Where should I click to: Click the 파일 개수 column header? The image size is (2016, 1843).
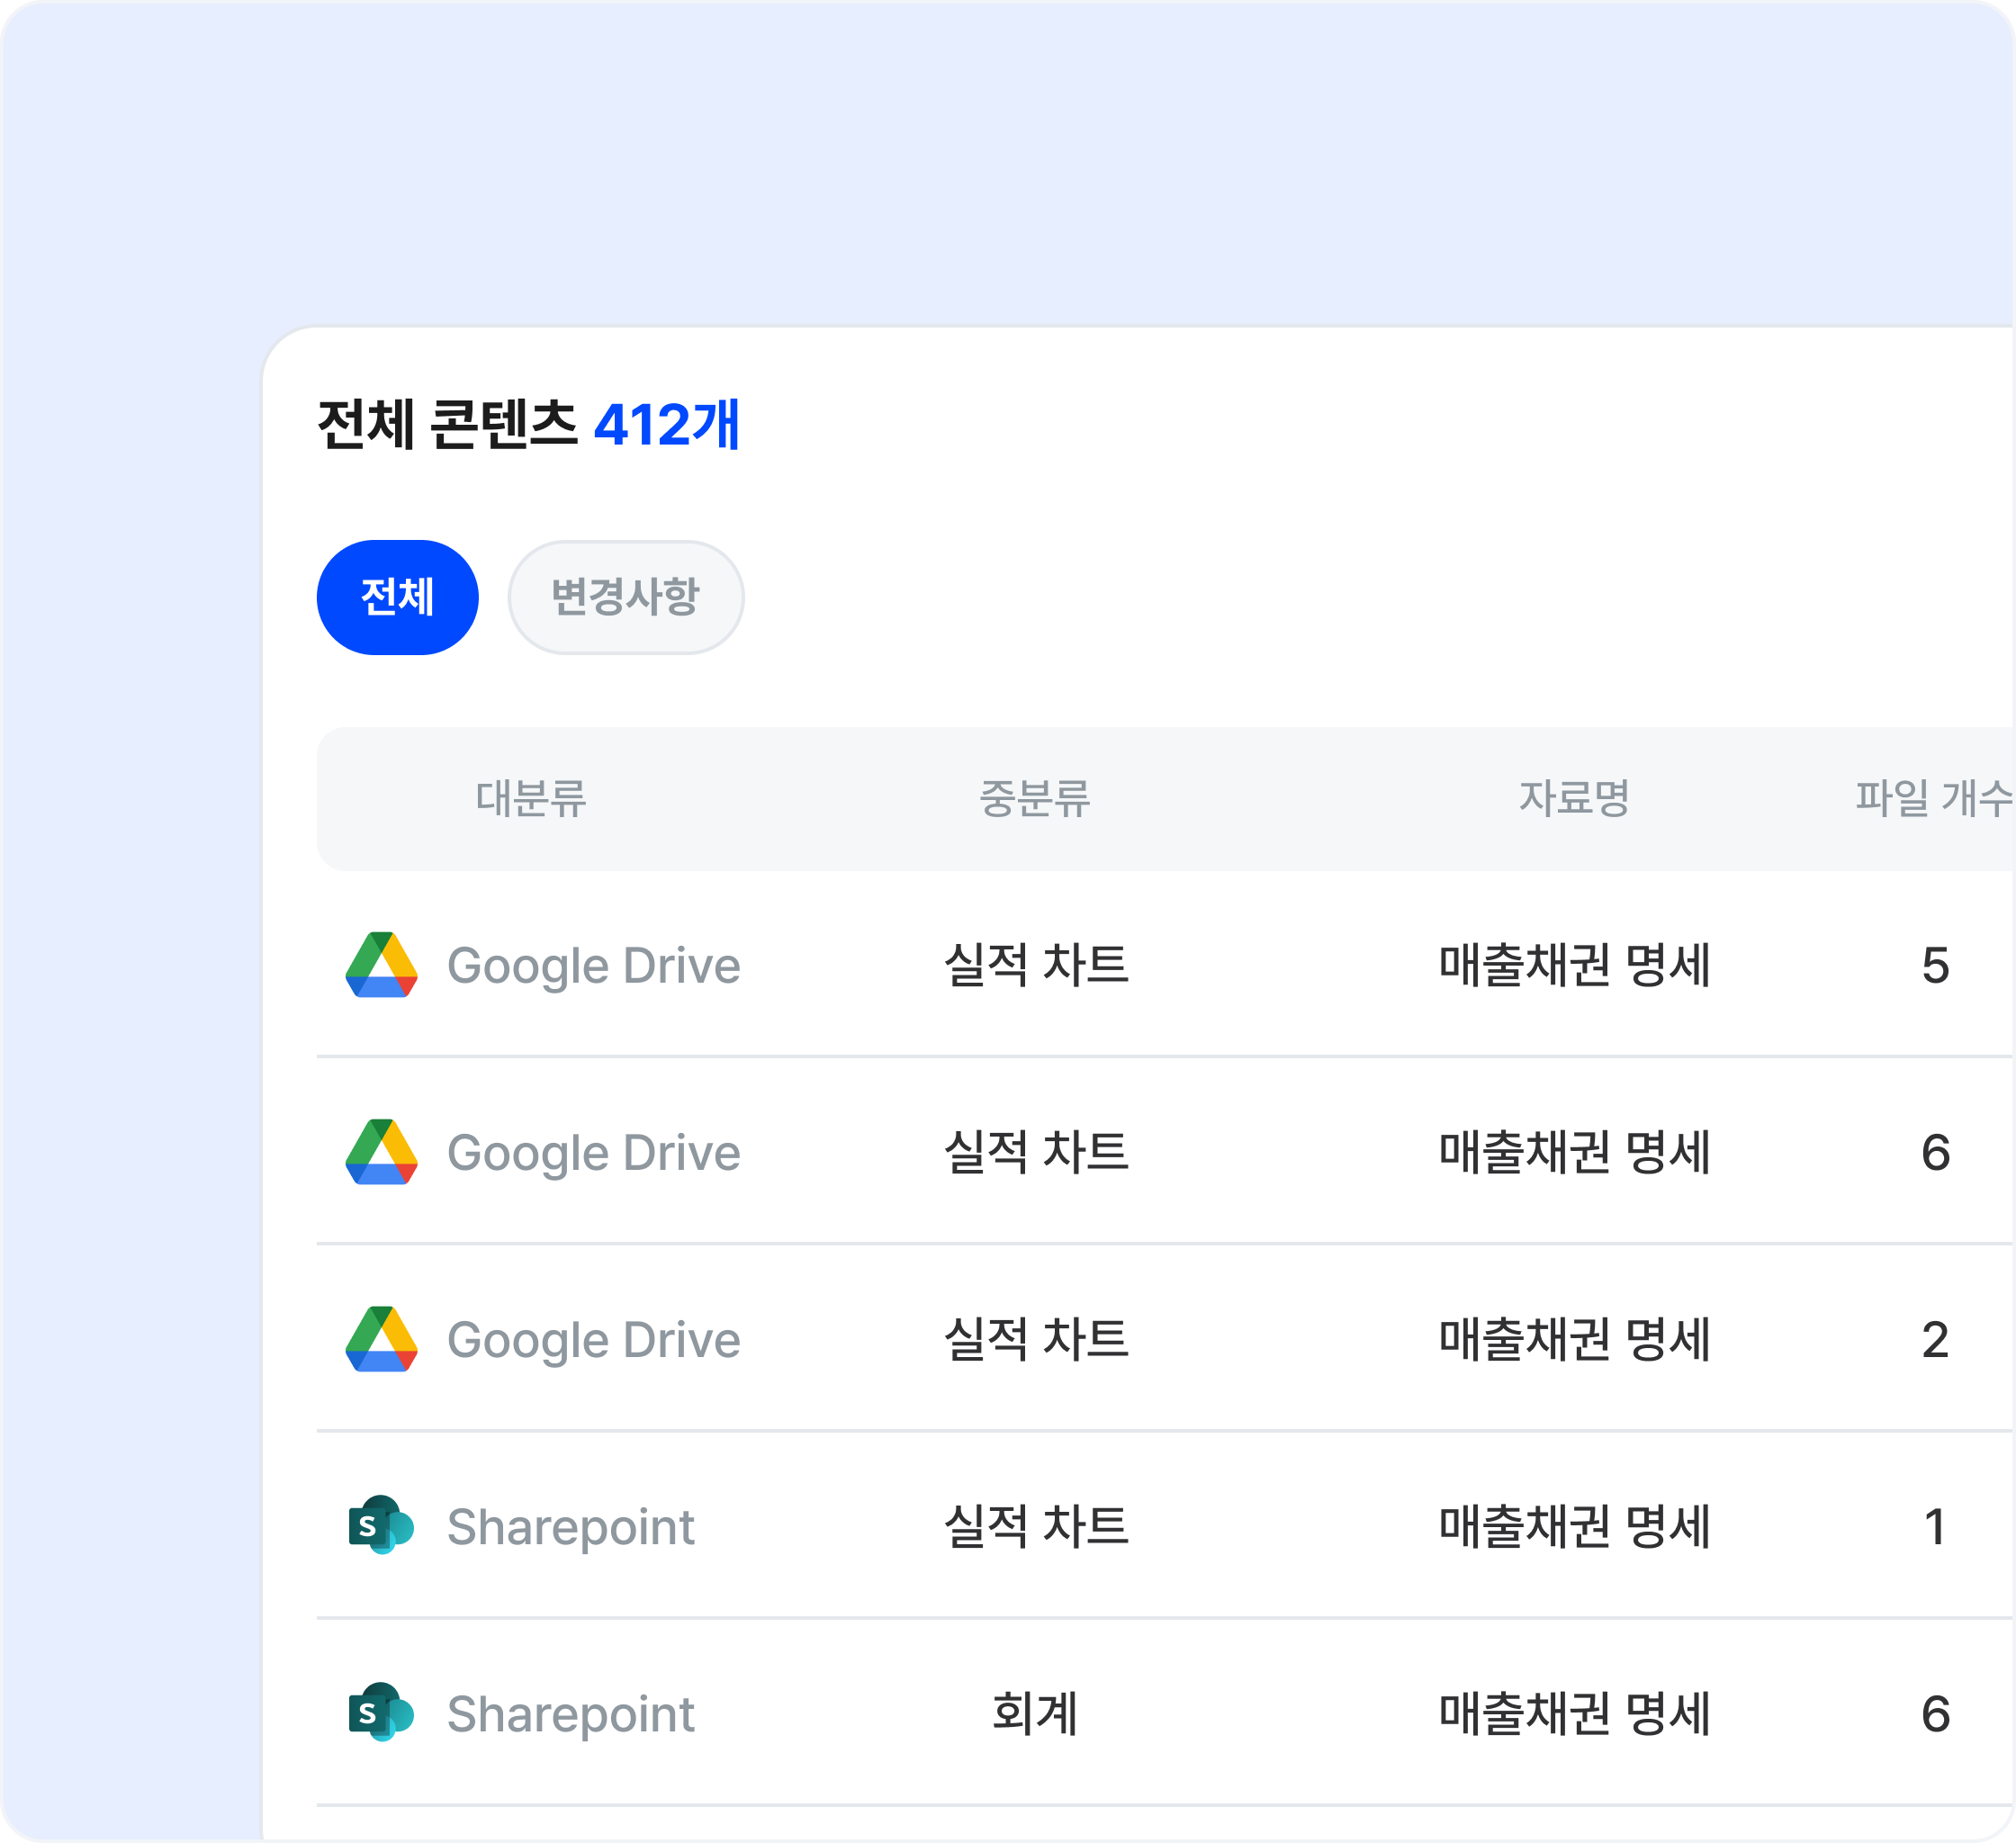(x=1934, y=798)
